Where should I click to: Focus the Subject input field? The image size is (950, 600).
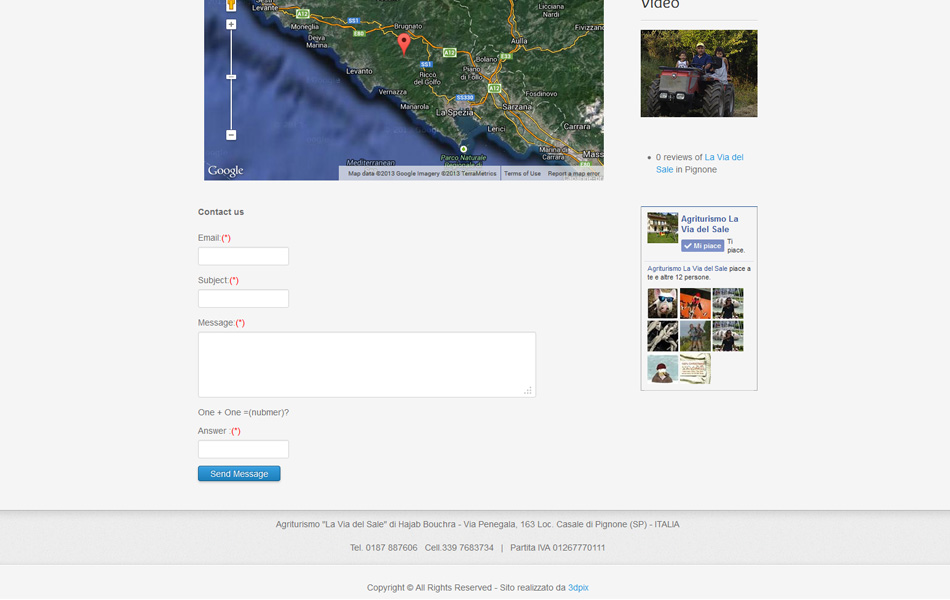pos(243,298)
